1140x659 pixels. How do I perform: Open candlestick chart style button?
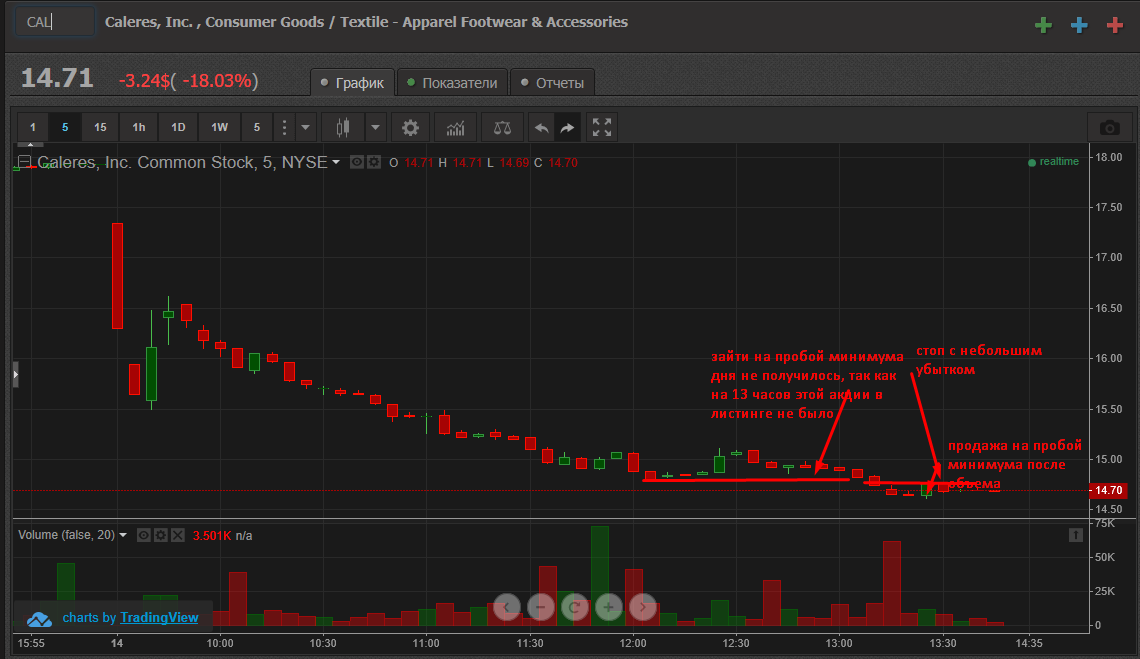(x=342, y=128)
